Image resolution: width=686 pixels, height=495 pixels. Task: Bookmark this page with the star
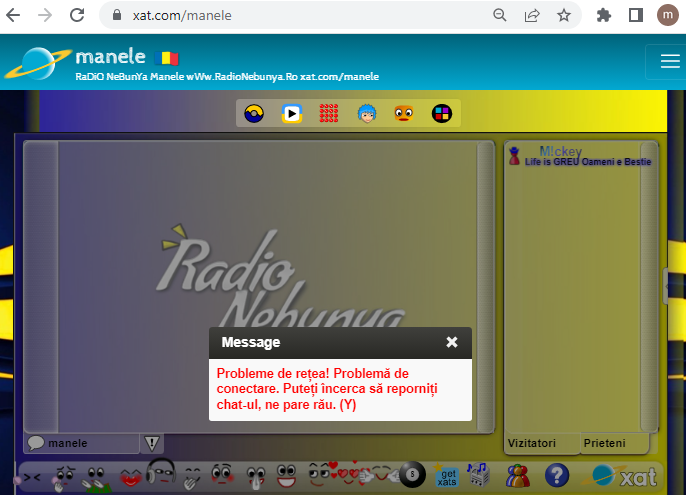click(564, 15)
